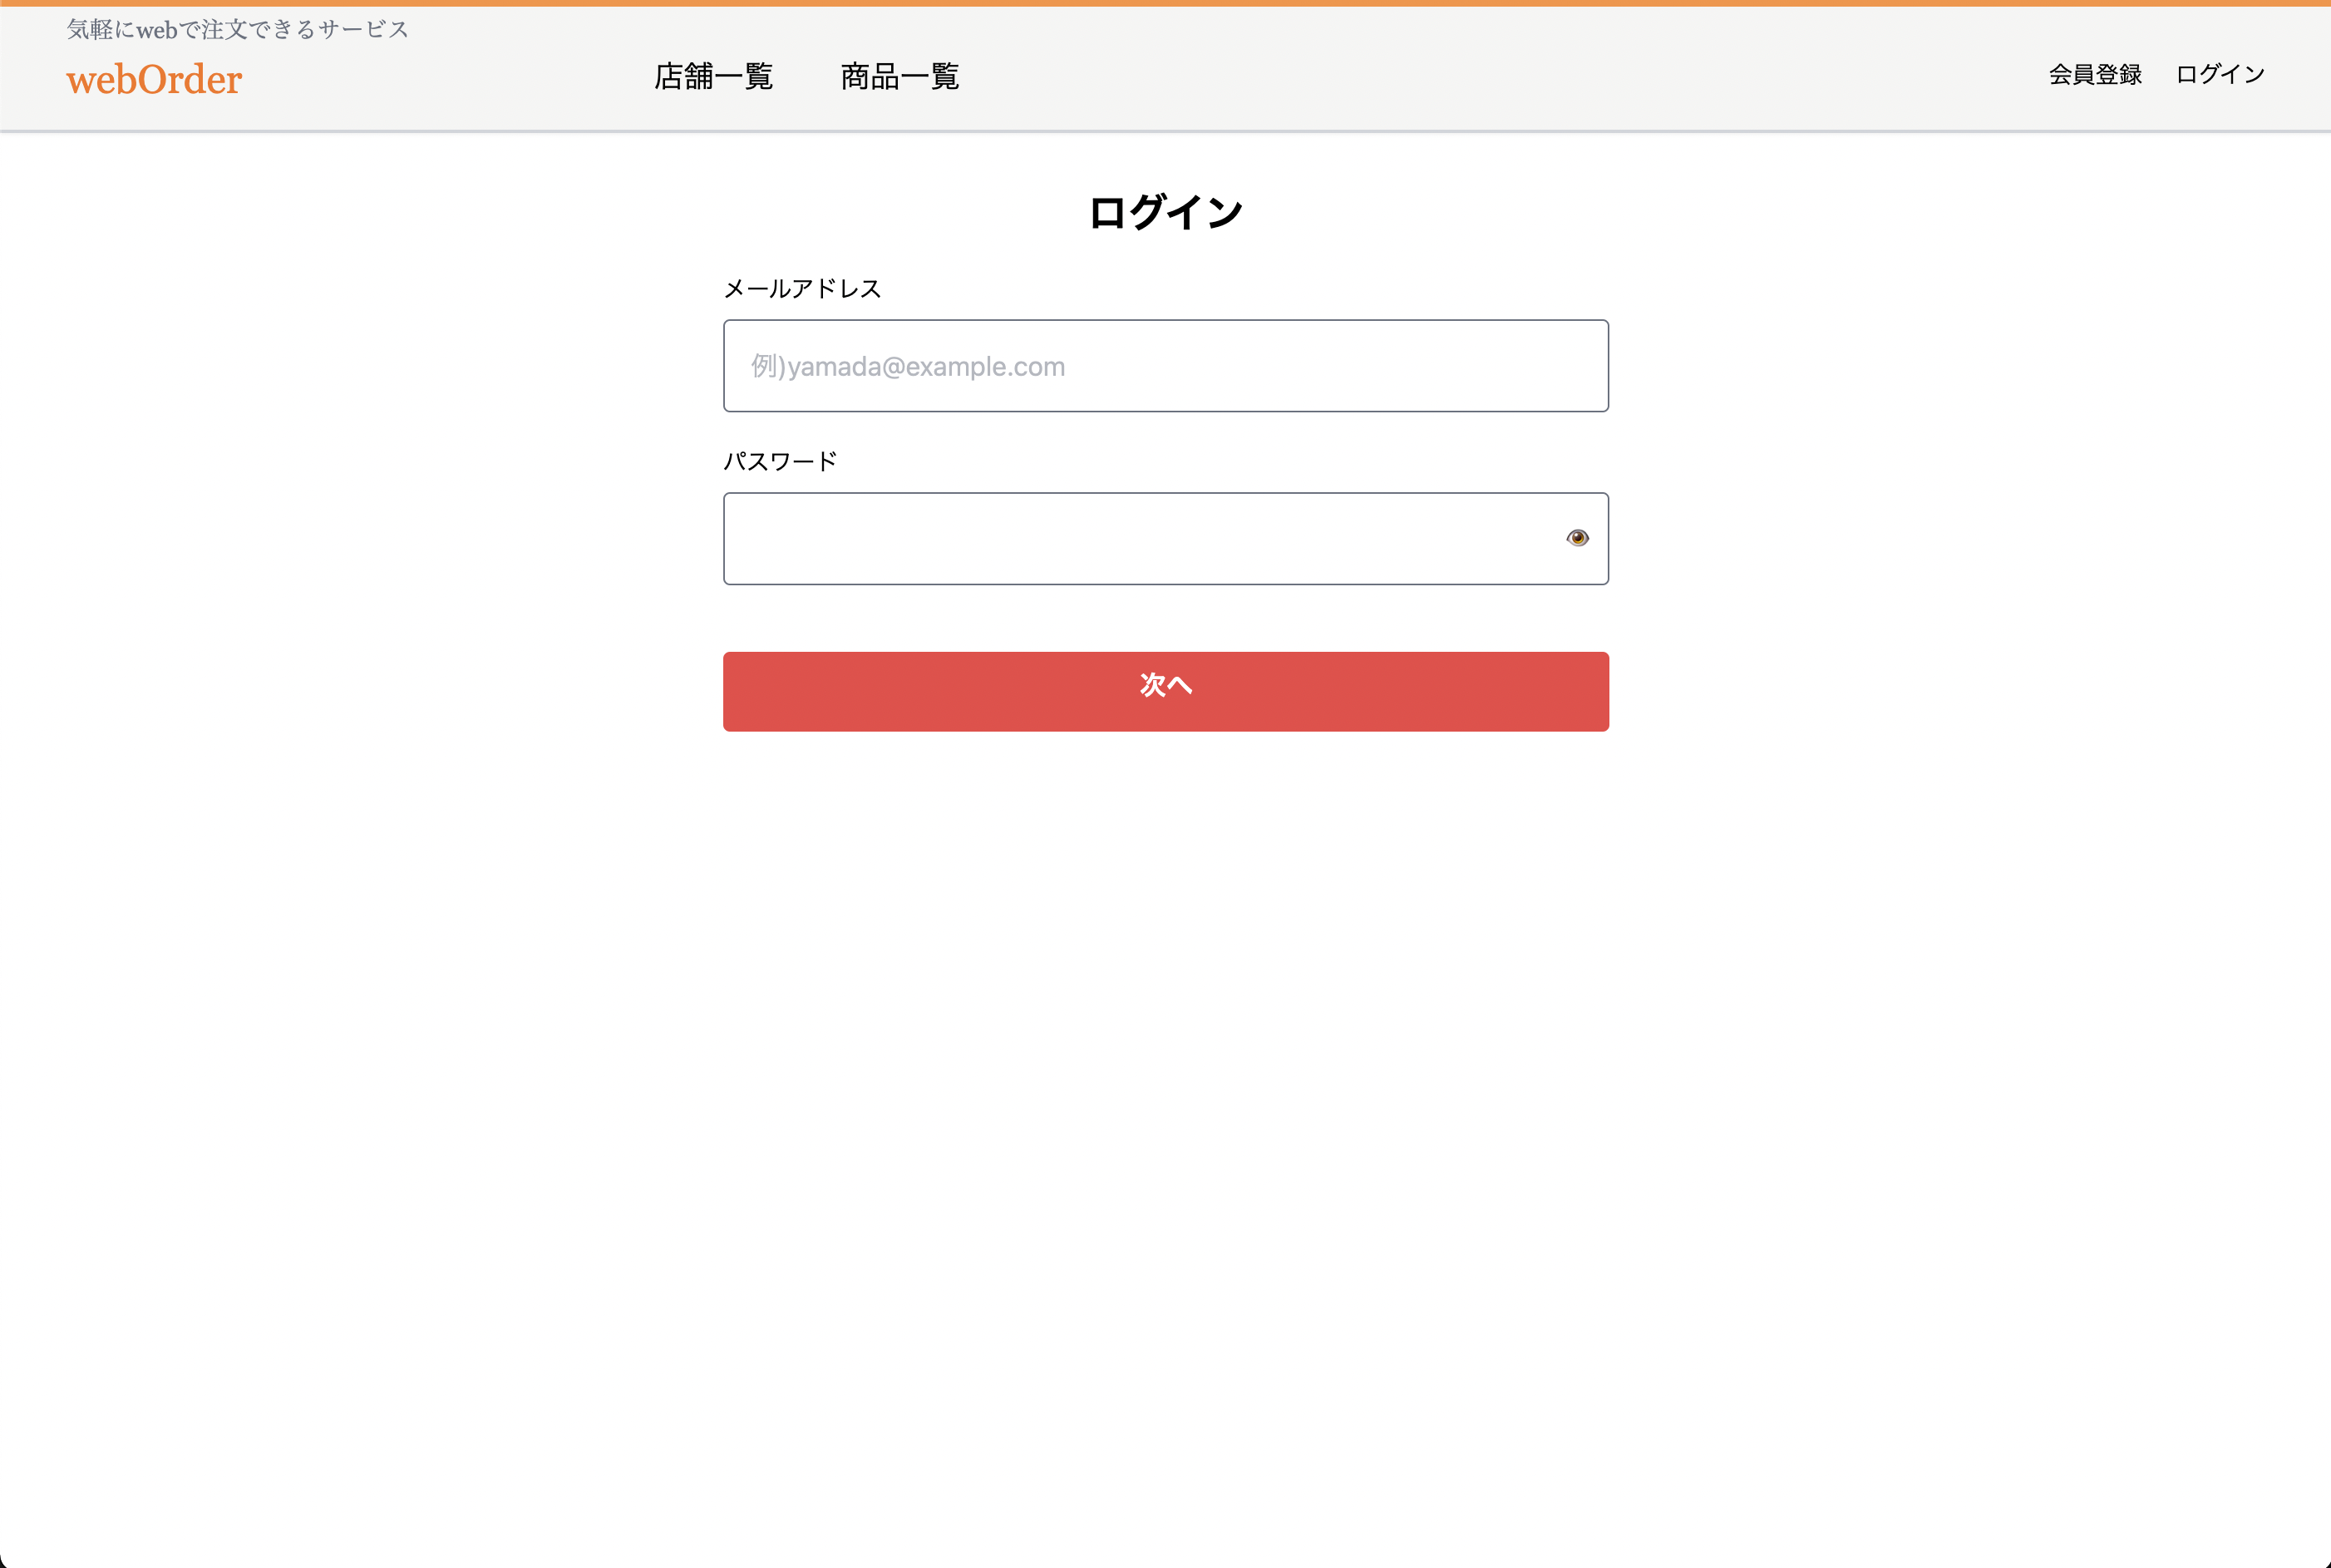Click the パスワード password field
2331x1568 pixels.
coord(1100,538)
